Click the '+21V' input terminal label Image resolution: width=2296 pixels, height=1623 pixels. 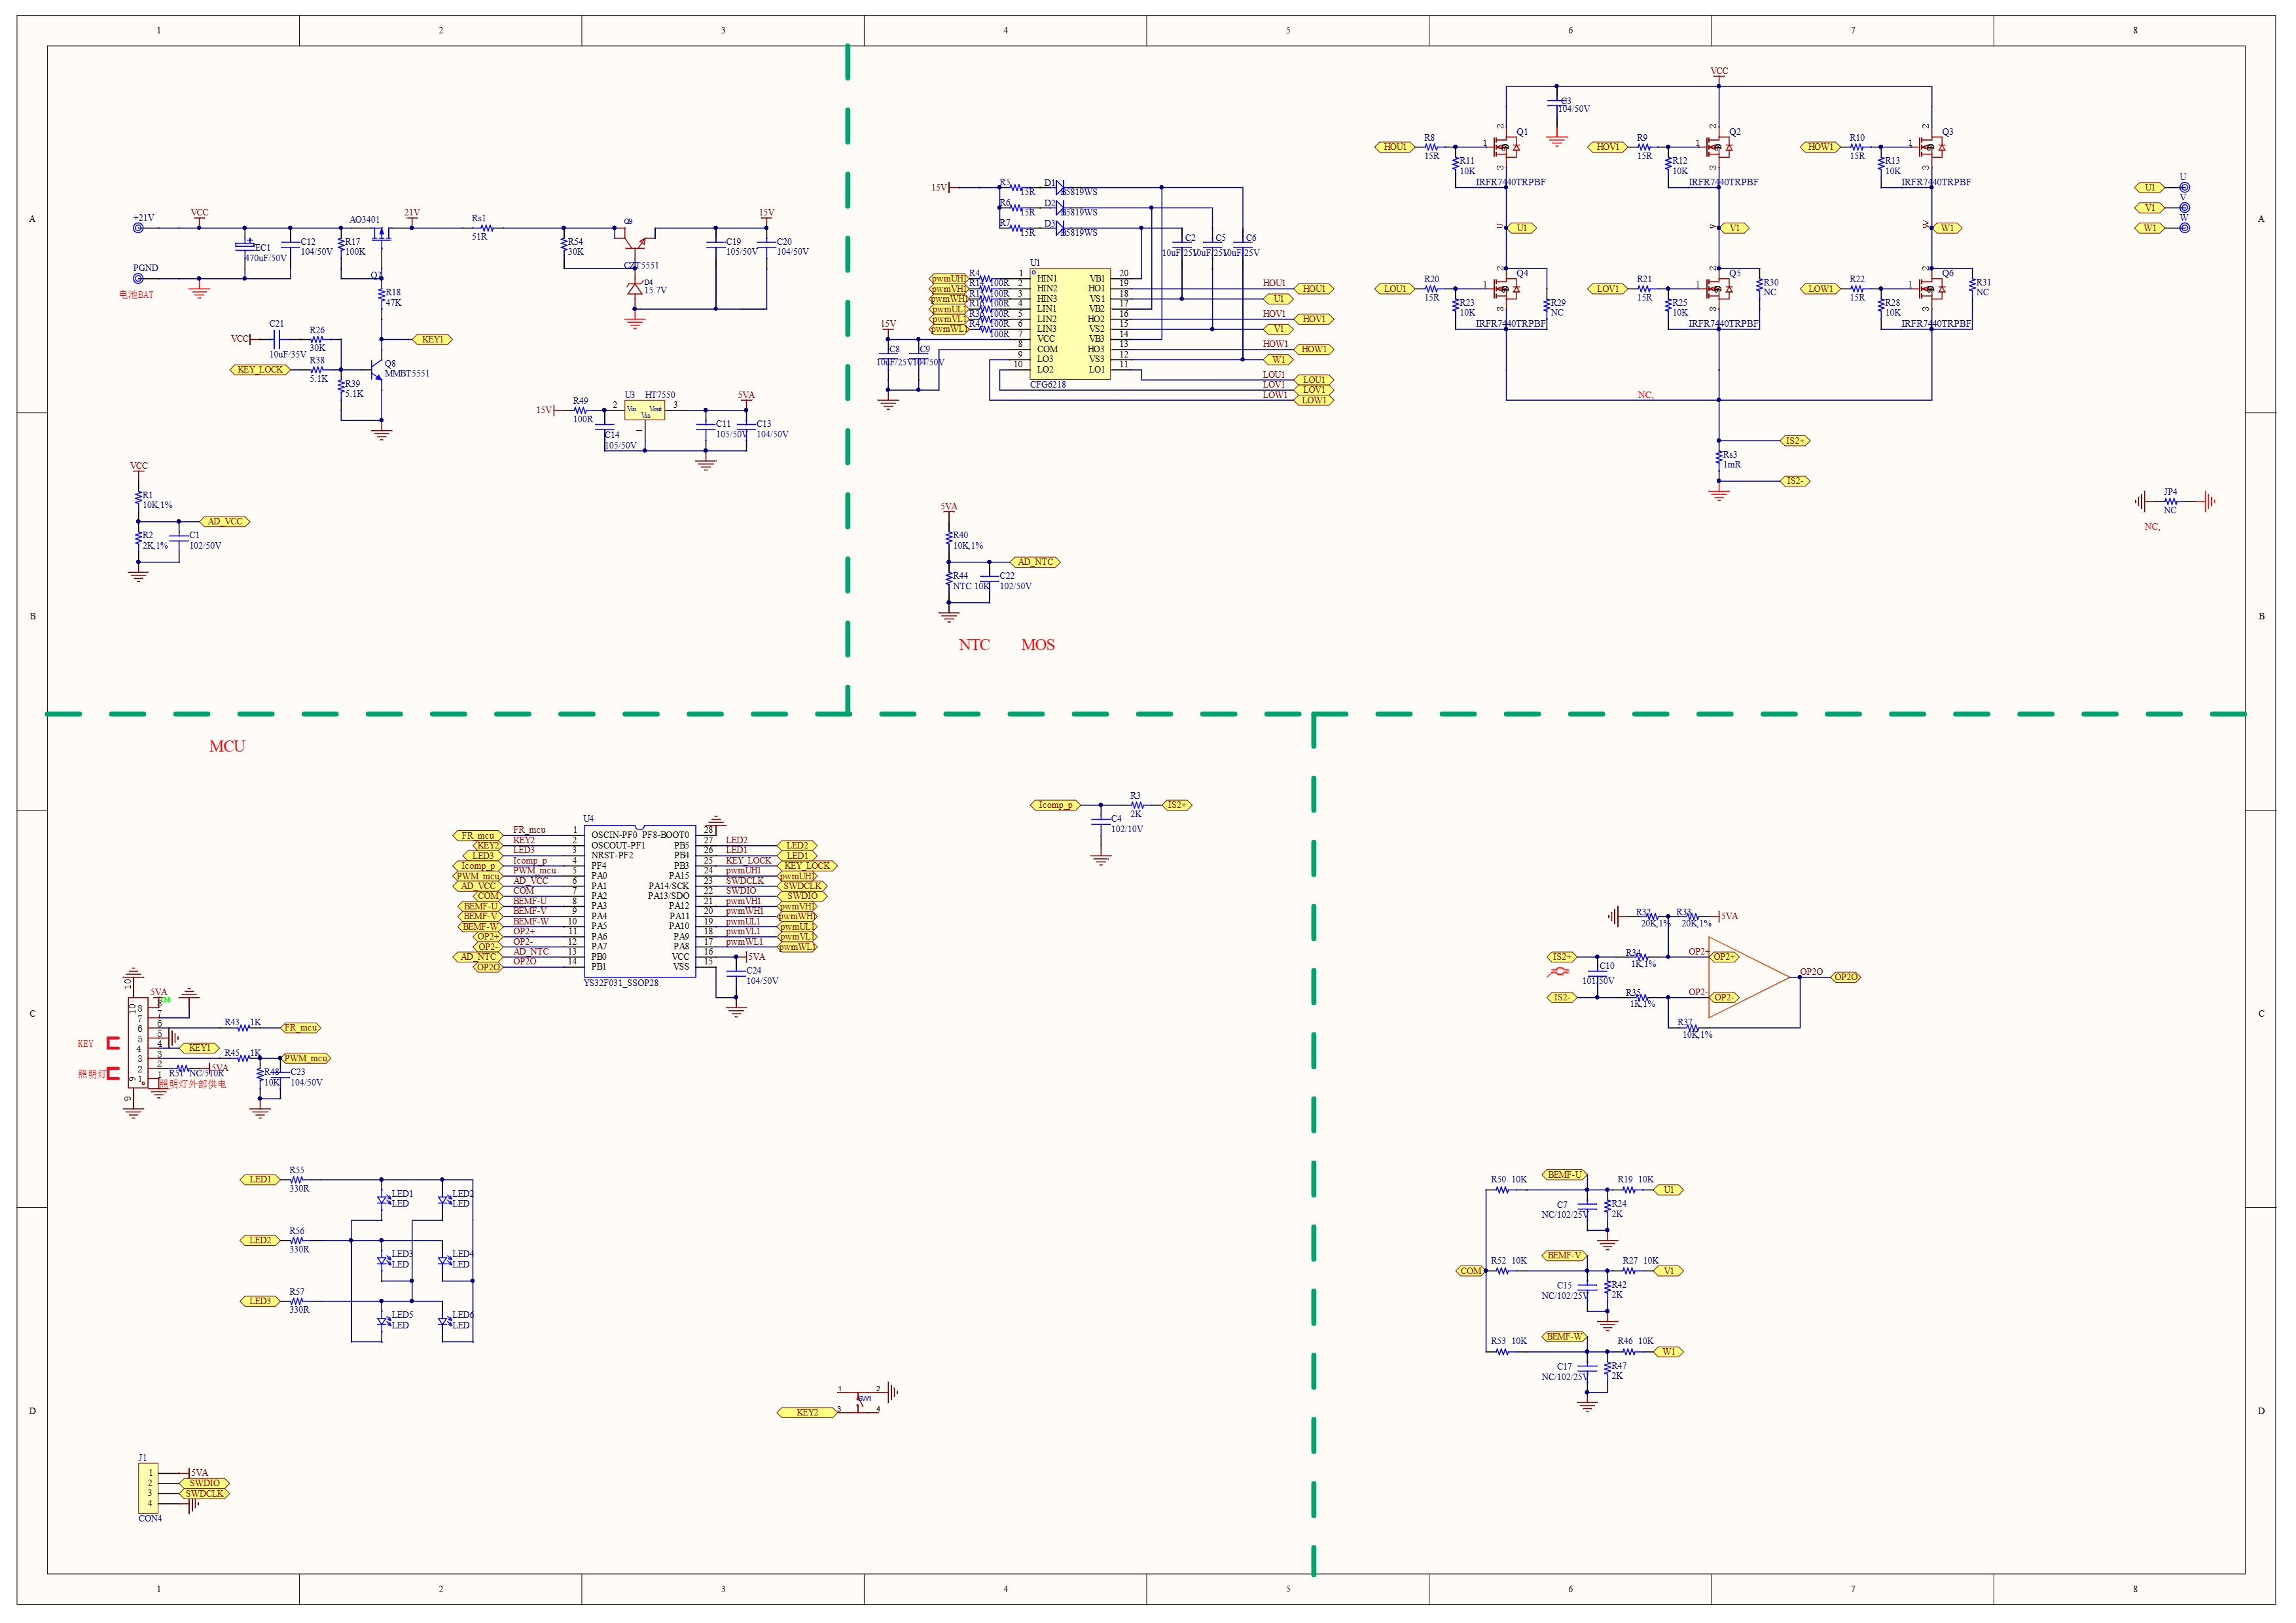pos(144,217)
